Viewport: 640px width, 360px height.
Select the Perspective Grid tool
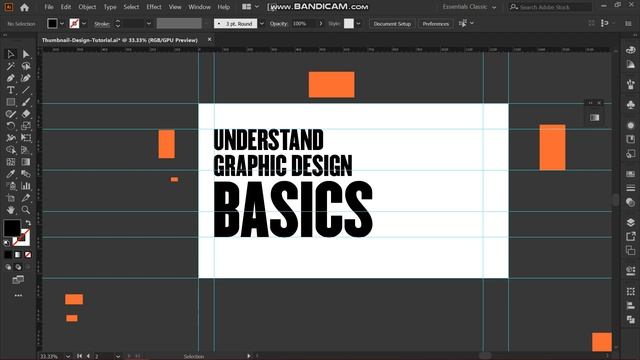coord(26,150)
